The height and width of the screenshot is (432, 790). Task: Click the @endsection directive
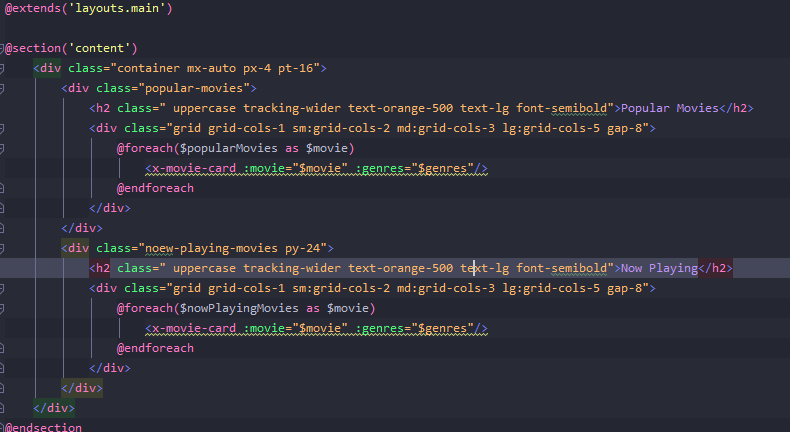(43, 427)
